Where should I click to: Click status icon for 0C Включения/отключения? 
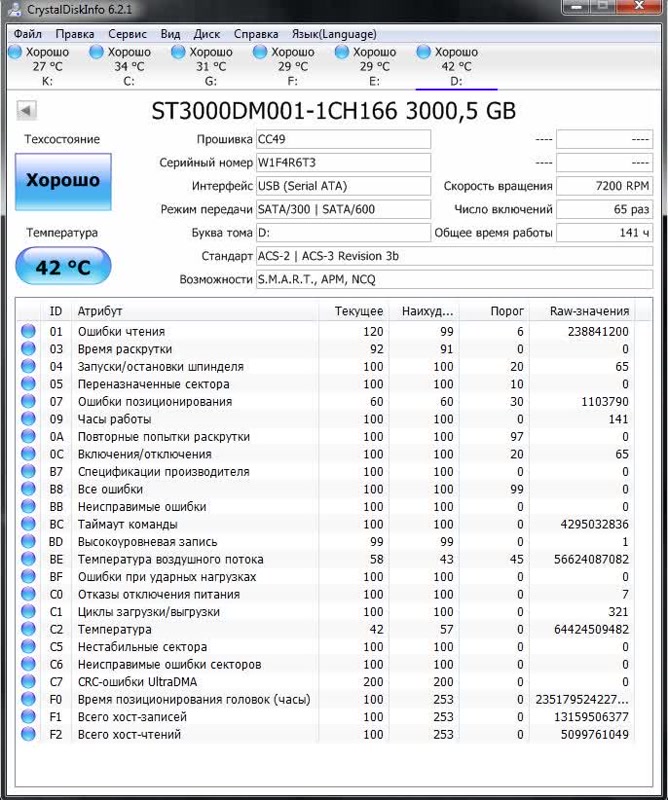click(29, 454)
